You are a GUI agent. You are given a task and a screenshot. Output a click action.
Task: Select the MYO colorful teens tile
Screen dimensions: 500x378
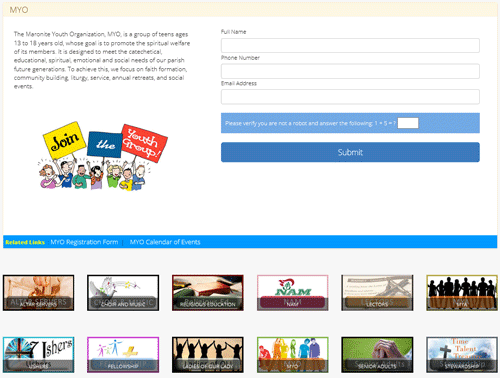click(x=292, y=355)
